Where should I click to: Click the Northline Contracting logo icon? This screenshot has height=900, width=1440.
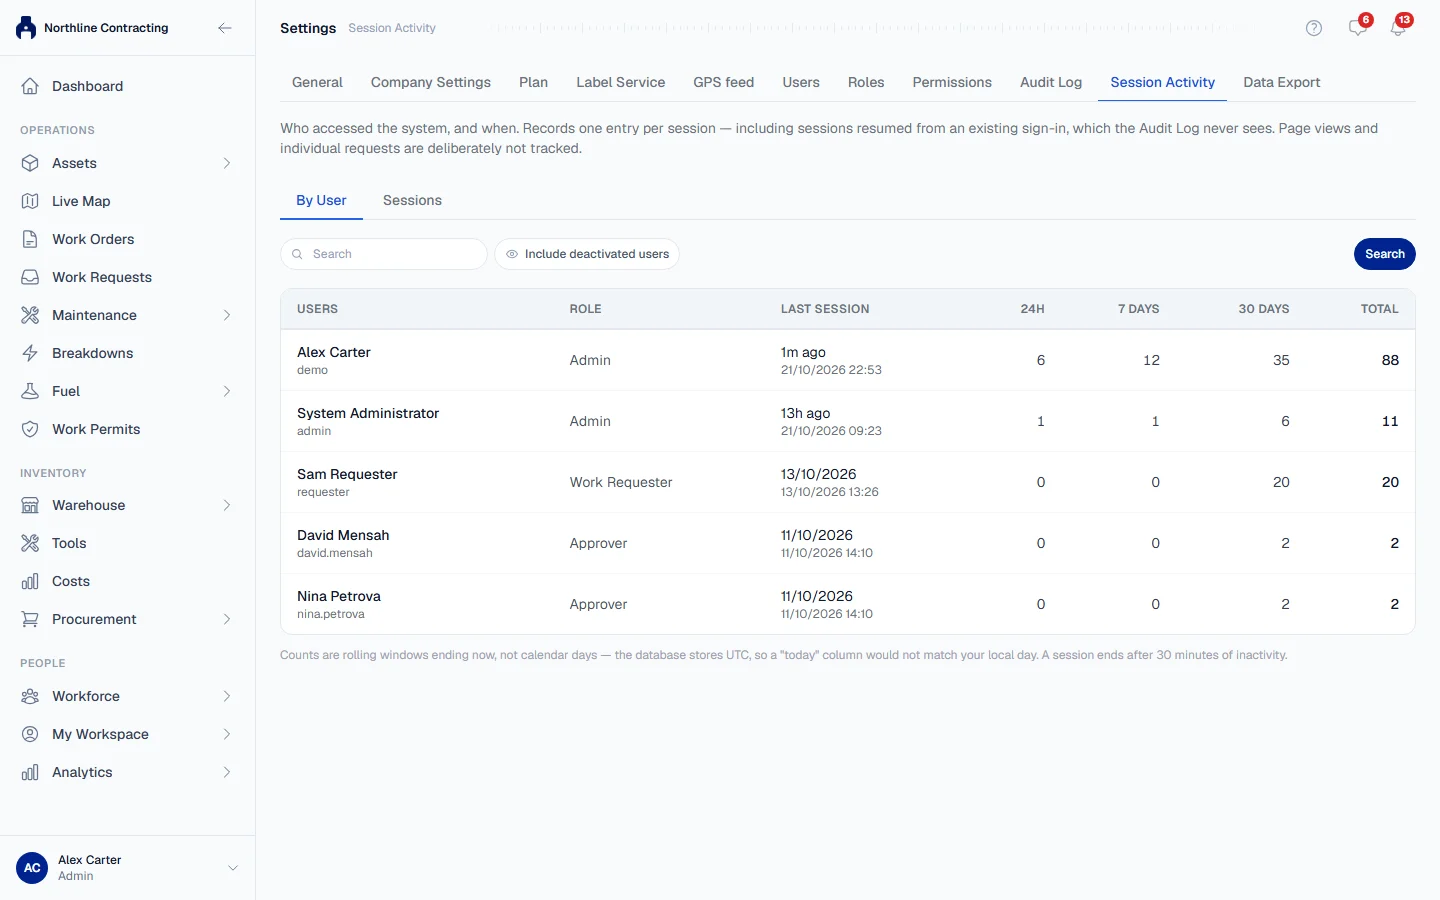pyautogui.click(x=26, y=28)
